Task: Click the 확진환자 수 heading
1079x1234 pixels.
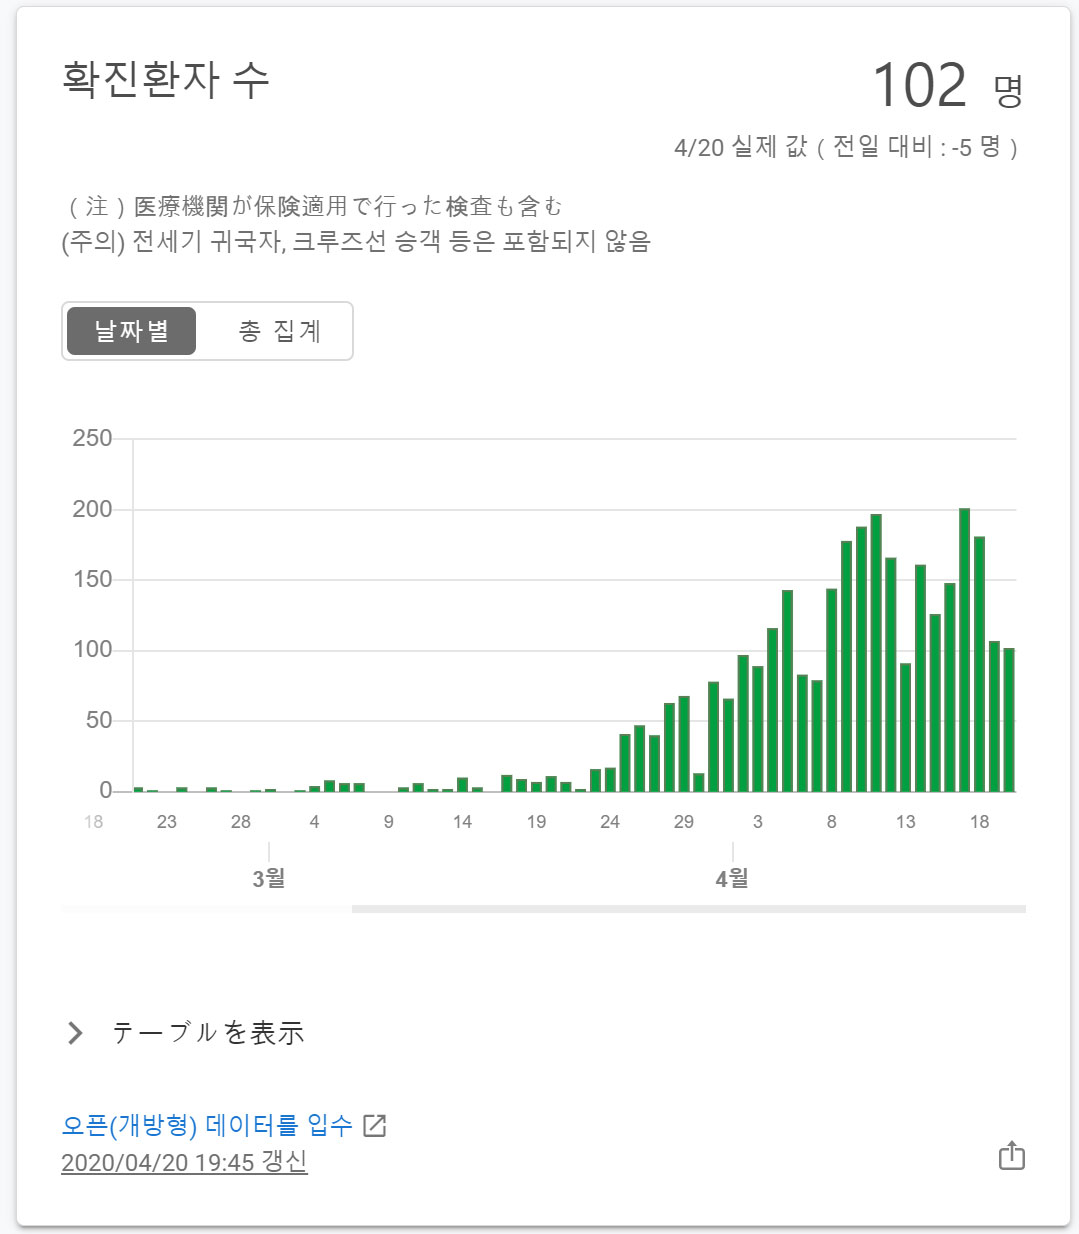Action: 166,80
